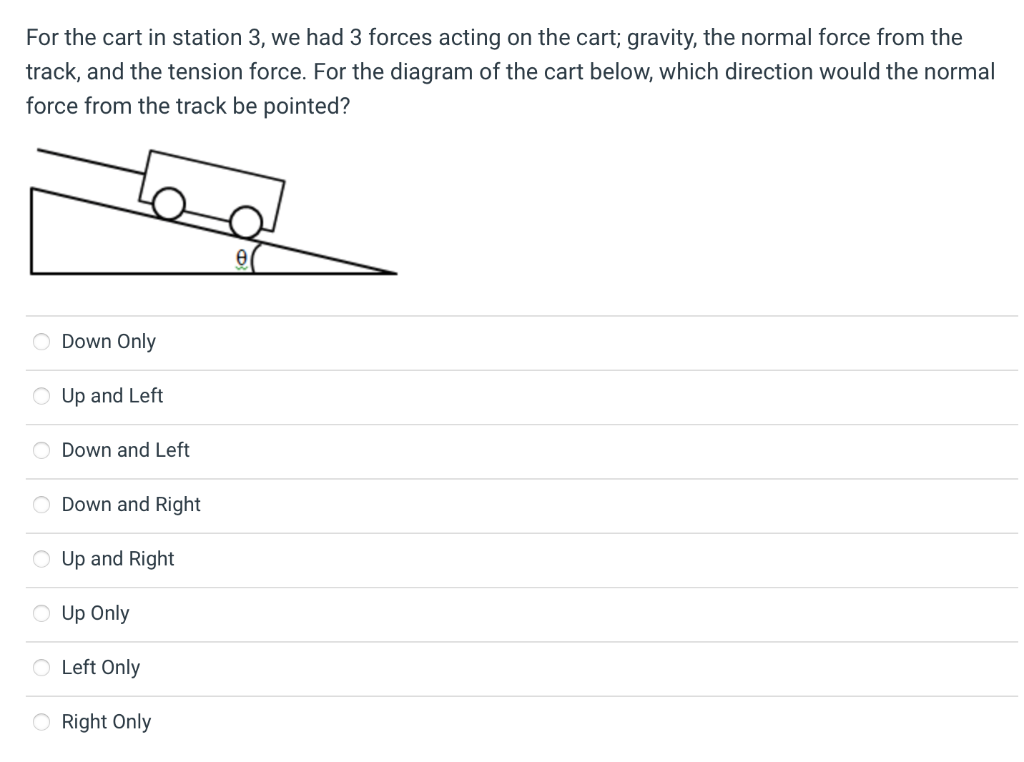
Task: Select the Left Only answer option
Action: [x=41, y=667]
